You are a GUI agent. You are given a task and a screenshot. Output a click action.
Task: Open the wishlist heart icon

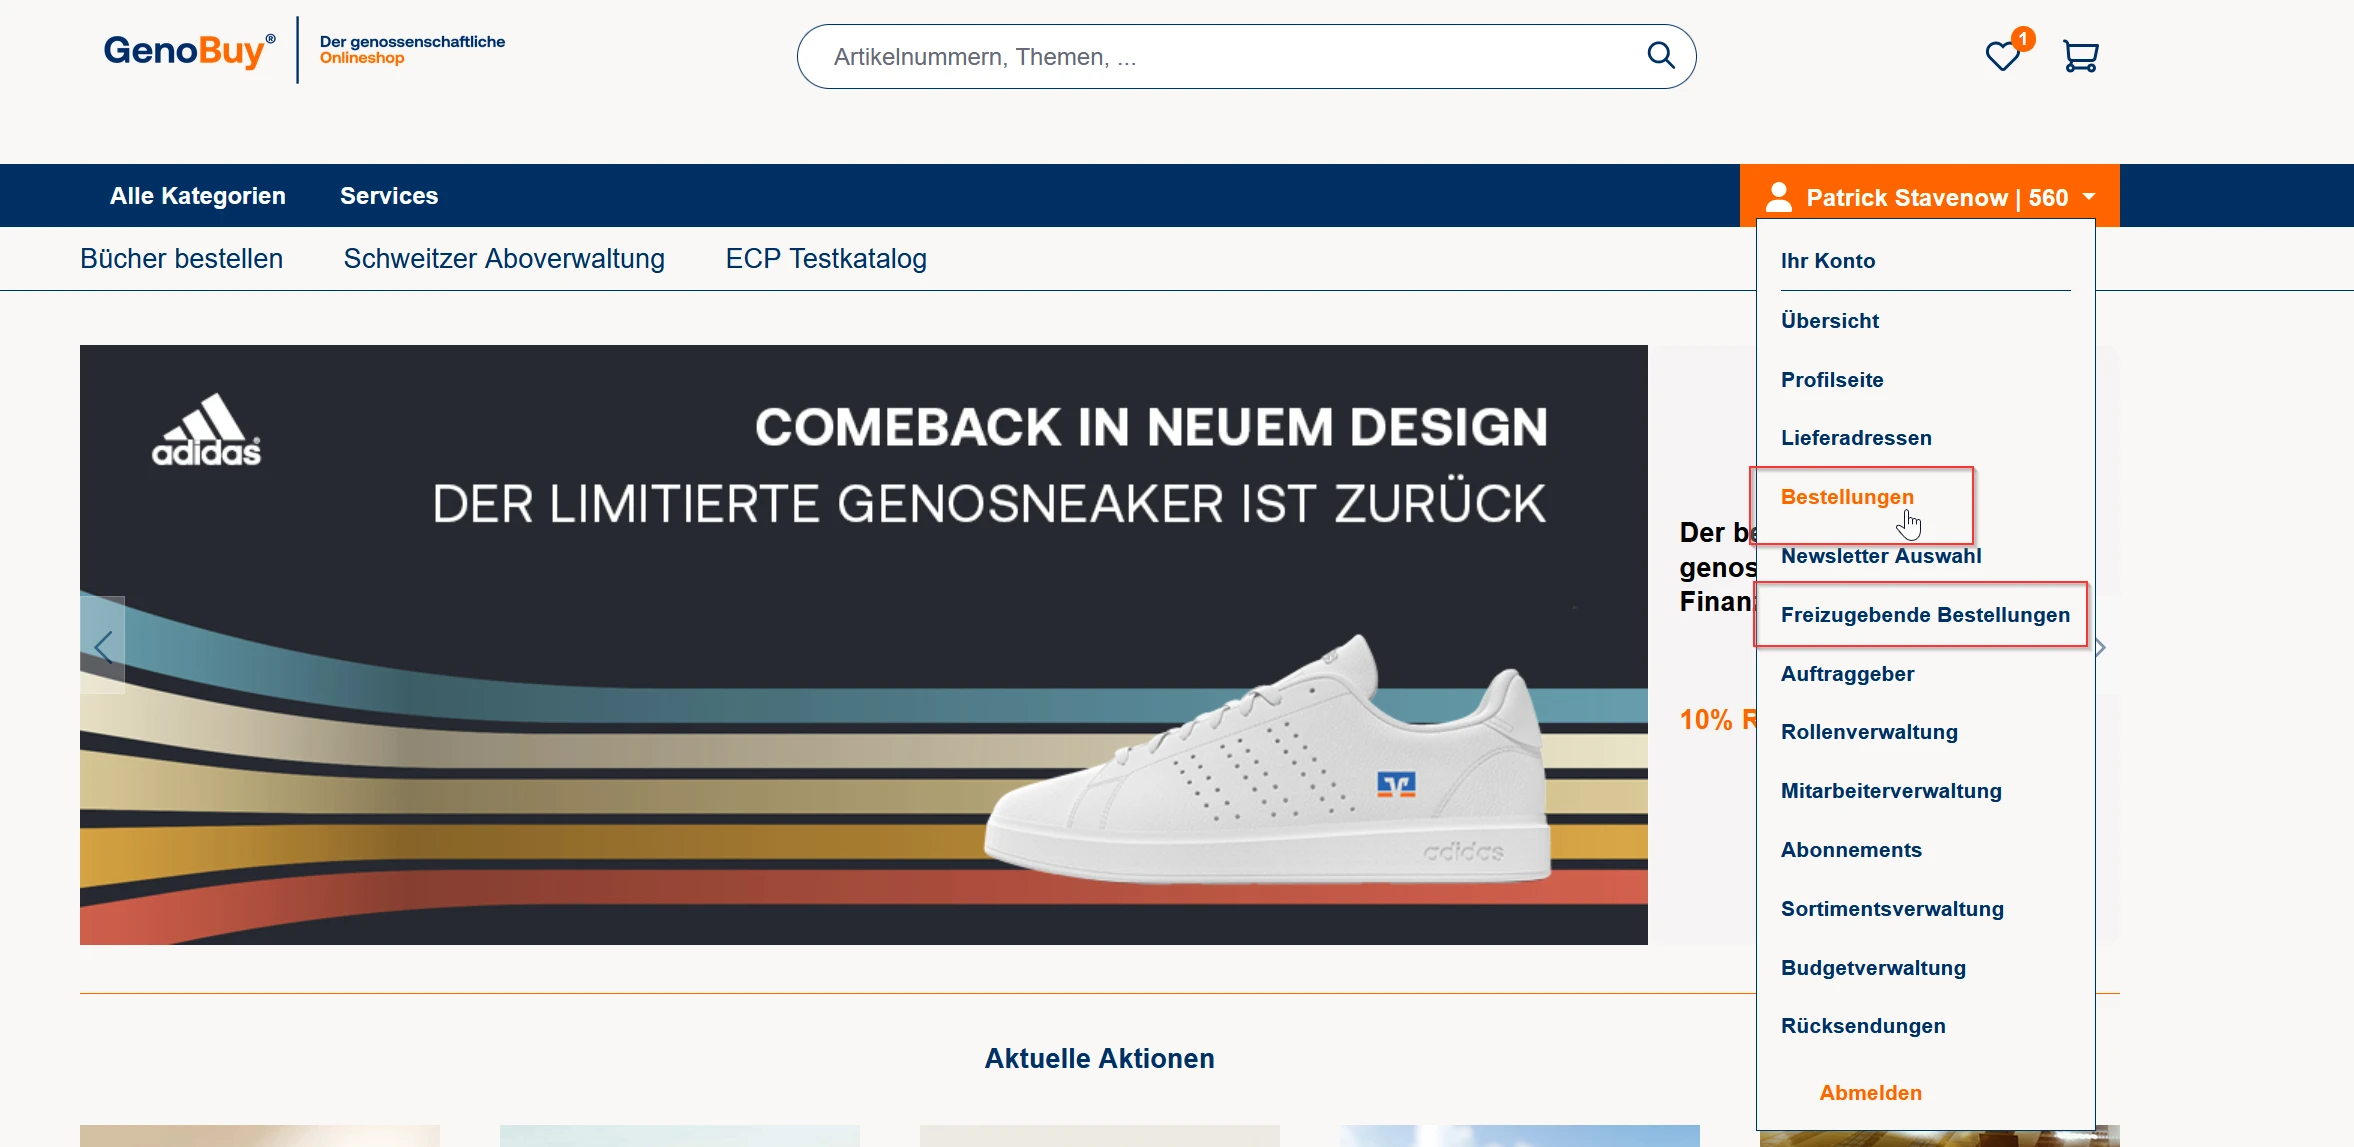click(x=2002, y=56)
